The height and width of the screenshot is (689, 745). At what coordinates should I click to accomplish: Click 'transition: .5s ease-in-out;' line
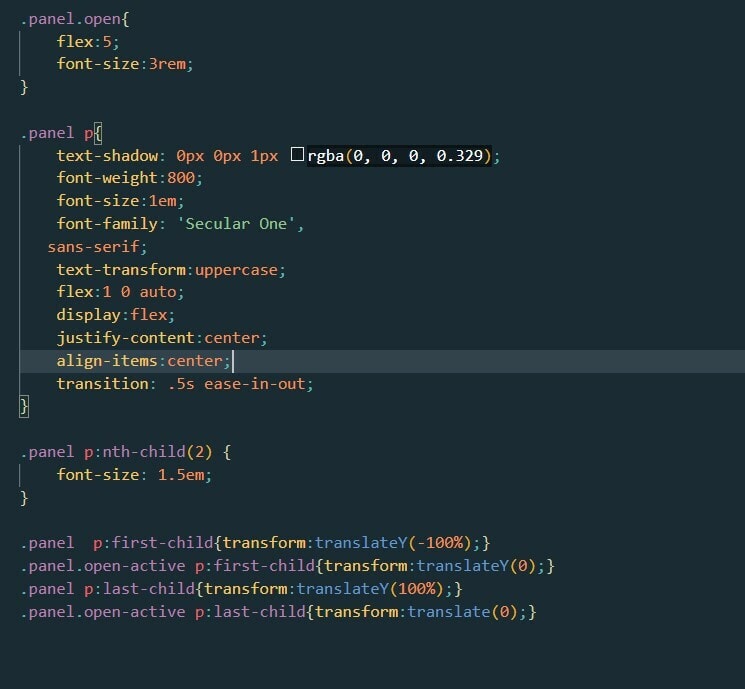pos(185,384)
